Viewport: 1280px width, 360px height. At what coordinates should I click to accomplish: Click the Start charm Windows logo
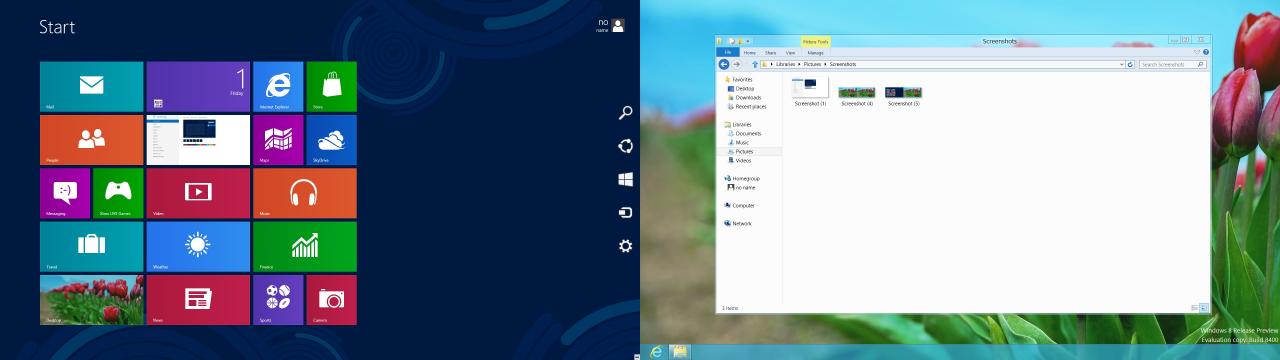click(626, 179)
